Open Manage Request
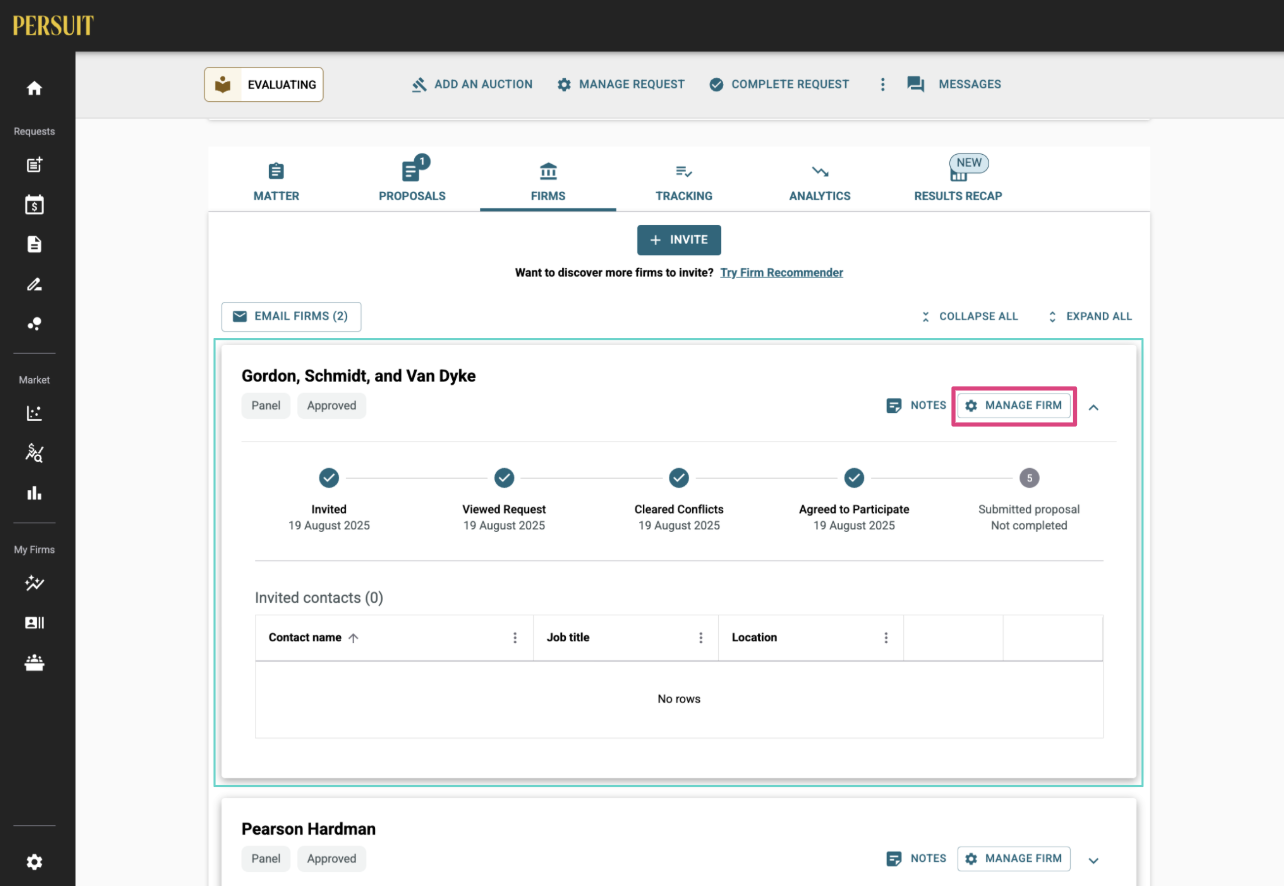Screen dimensions: 1284x886 point(621,85)
